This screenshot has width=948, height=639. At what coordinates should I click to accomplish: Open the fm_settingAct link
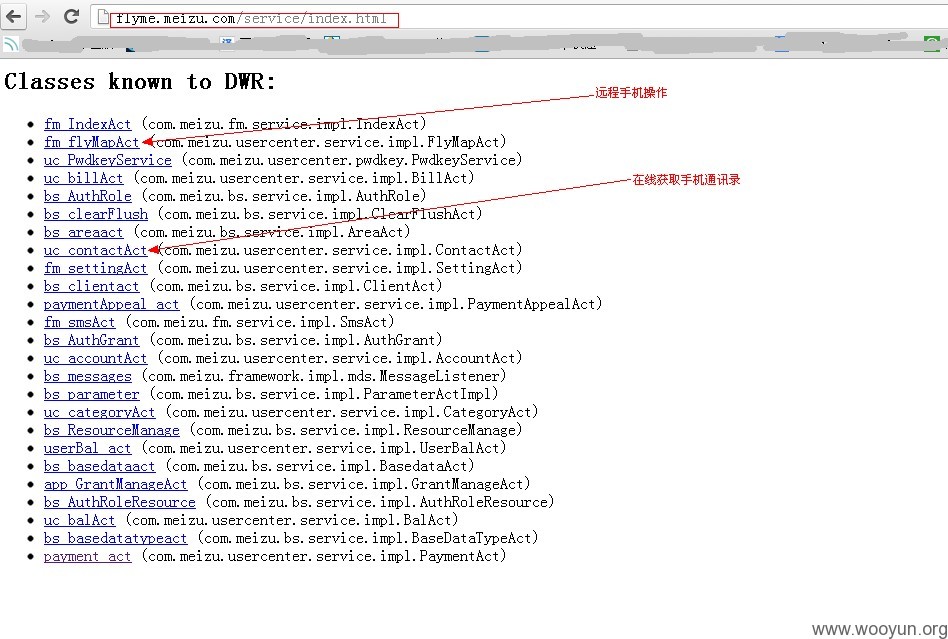click(x=96, y=268)
